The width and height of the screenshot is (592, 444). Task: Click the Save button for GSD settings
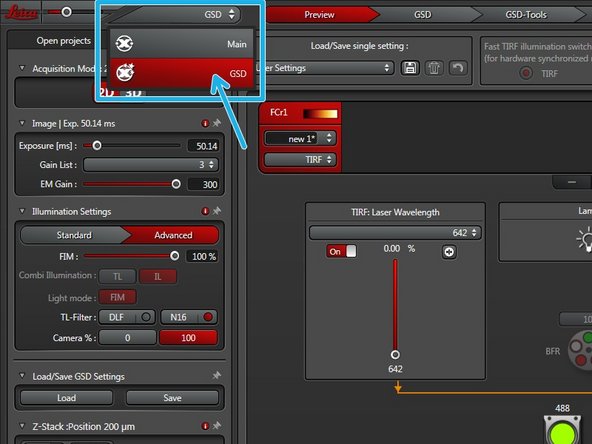point(173,398)
